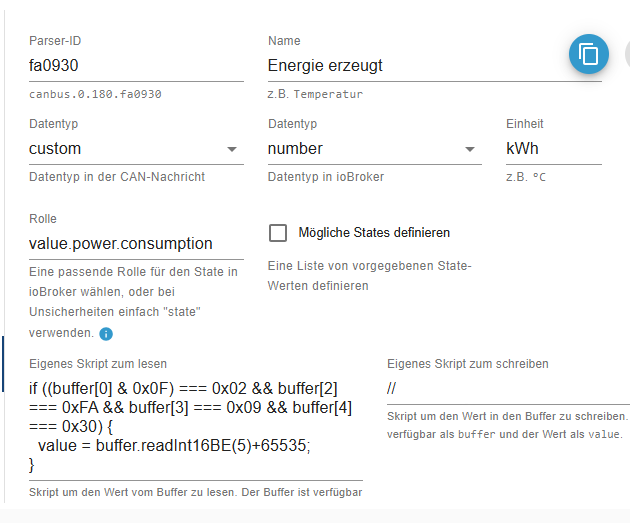Click the 'canbus.0.180.fa0930' helper text

95,94
